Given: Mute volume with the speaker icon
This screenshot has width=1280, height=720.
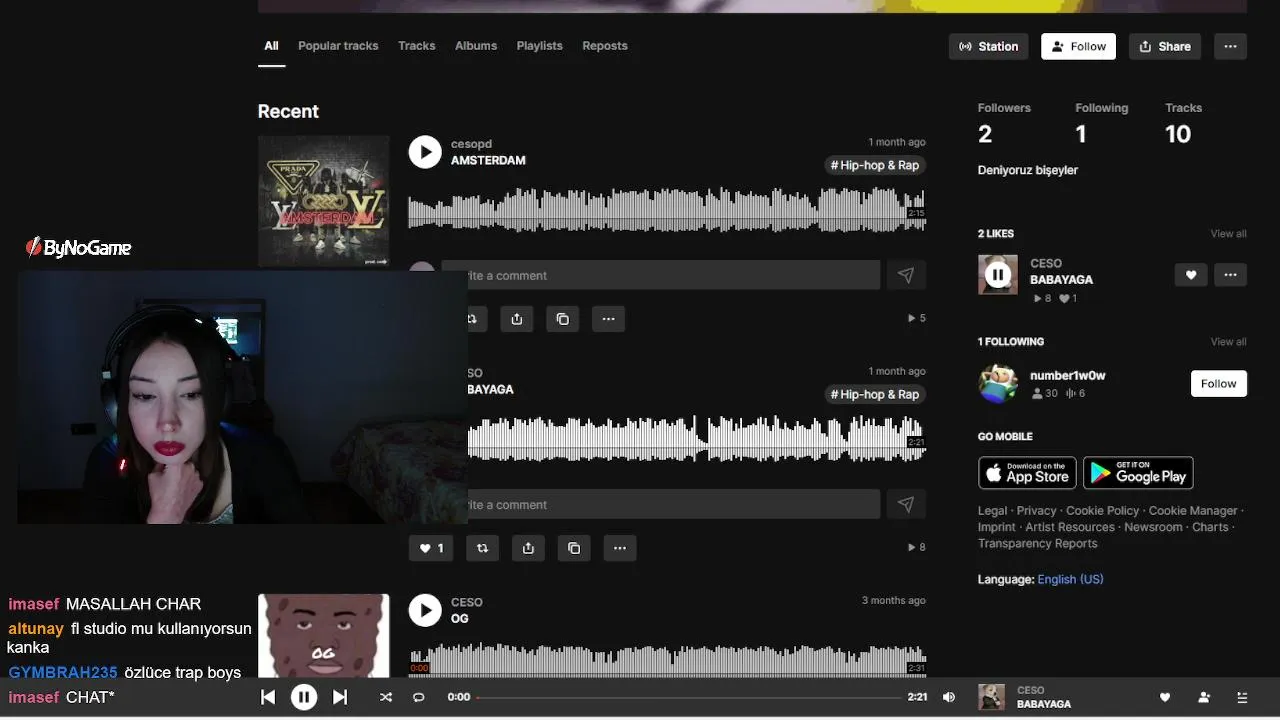Looking at the screenshot, I should (949, 697).
